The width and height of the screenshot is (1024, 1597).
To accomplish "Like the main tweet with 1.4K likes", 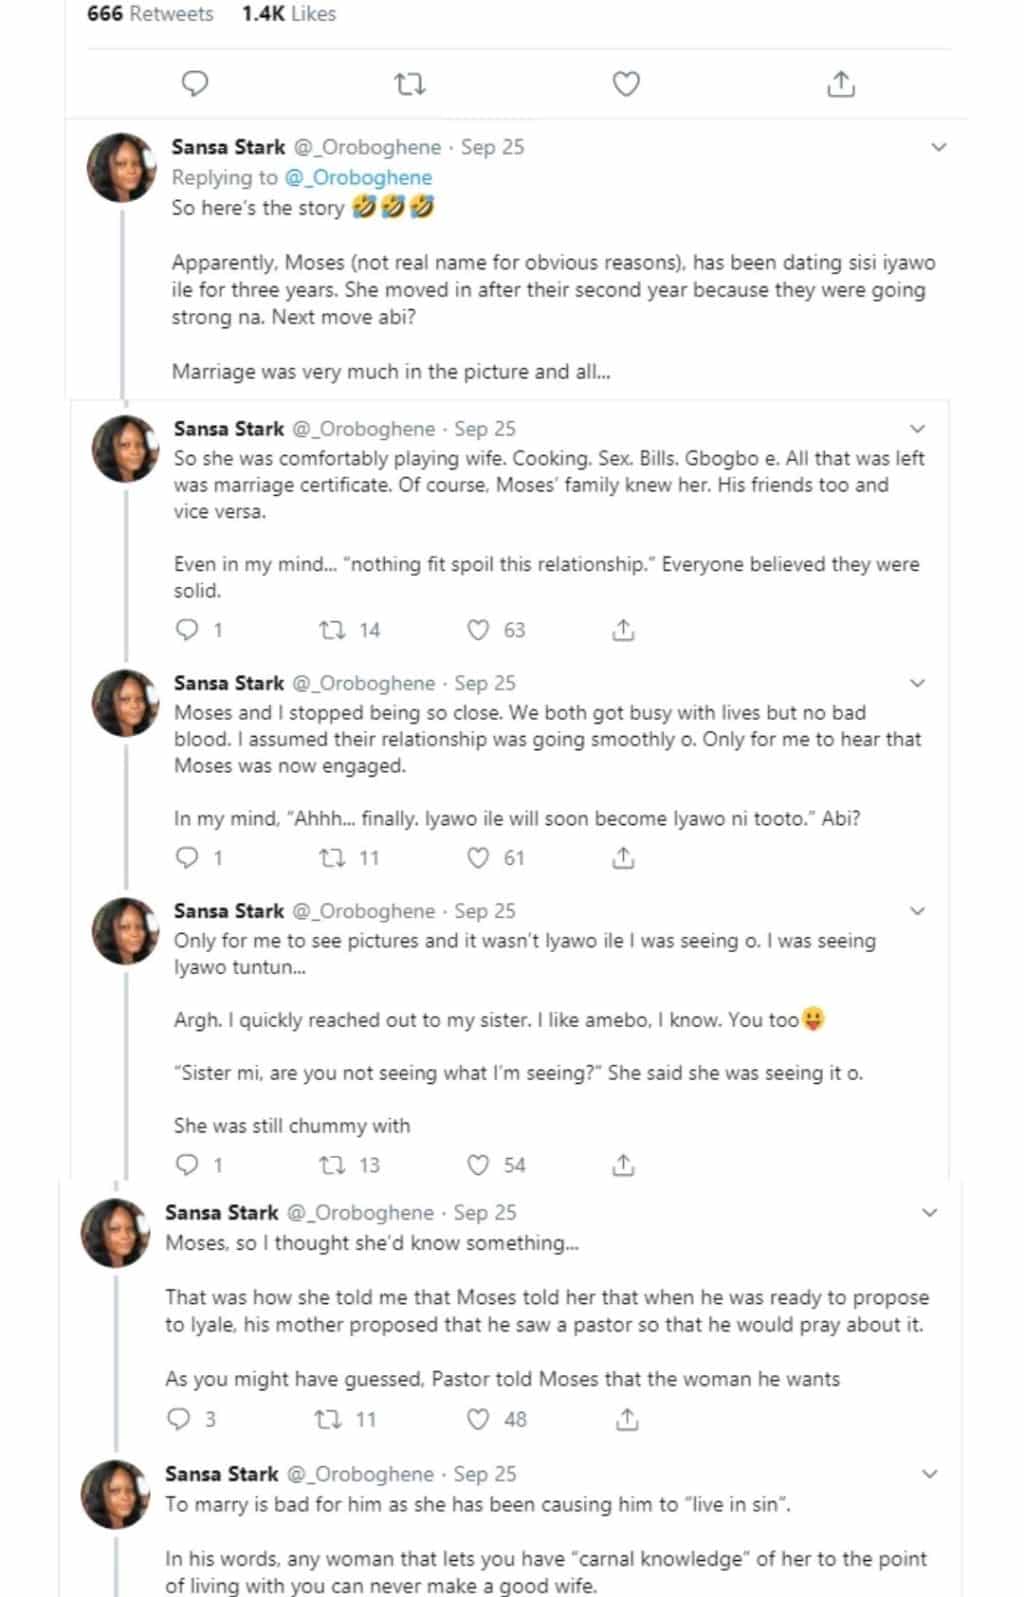I will click(626, 84).
